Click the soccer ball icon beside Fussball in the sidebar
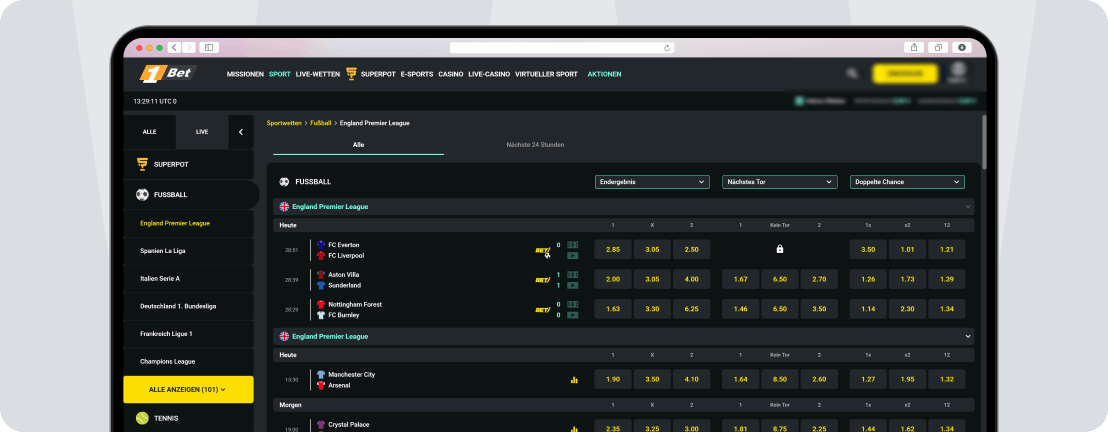The image size is (1108, 432). coord(142,194)
